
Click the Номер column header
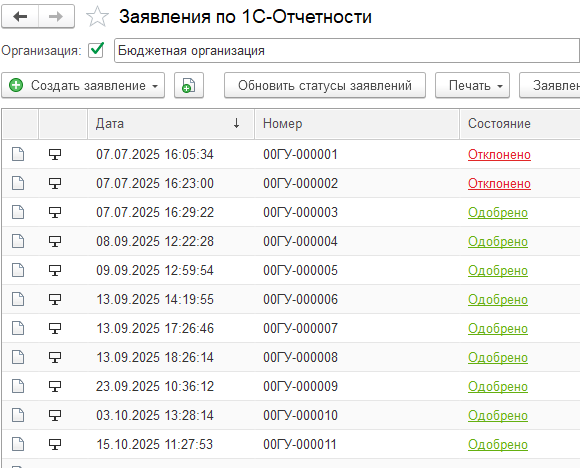(357, 124)
